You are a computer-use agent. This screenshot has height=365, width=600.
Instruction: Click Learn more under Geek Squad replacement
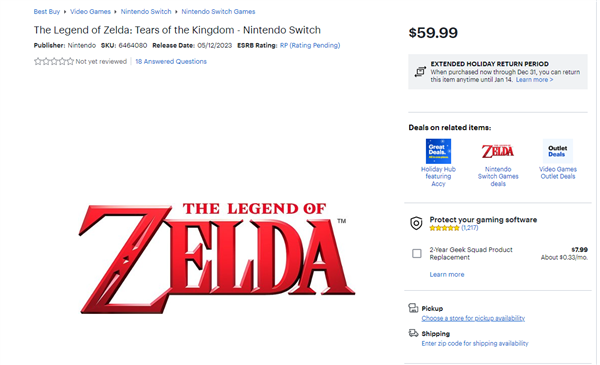[x=447, y=274]
